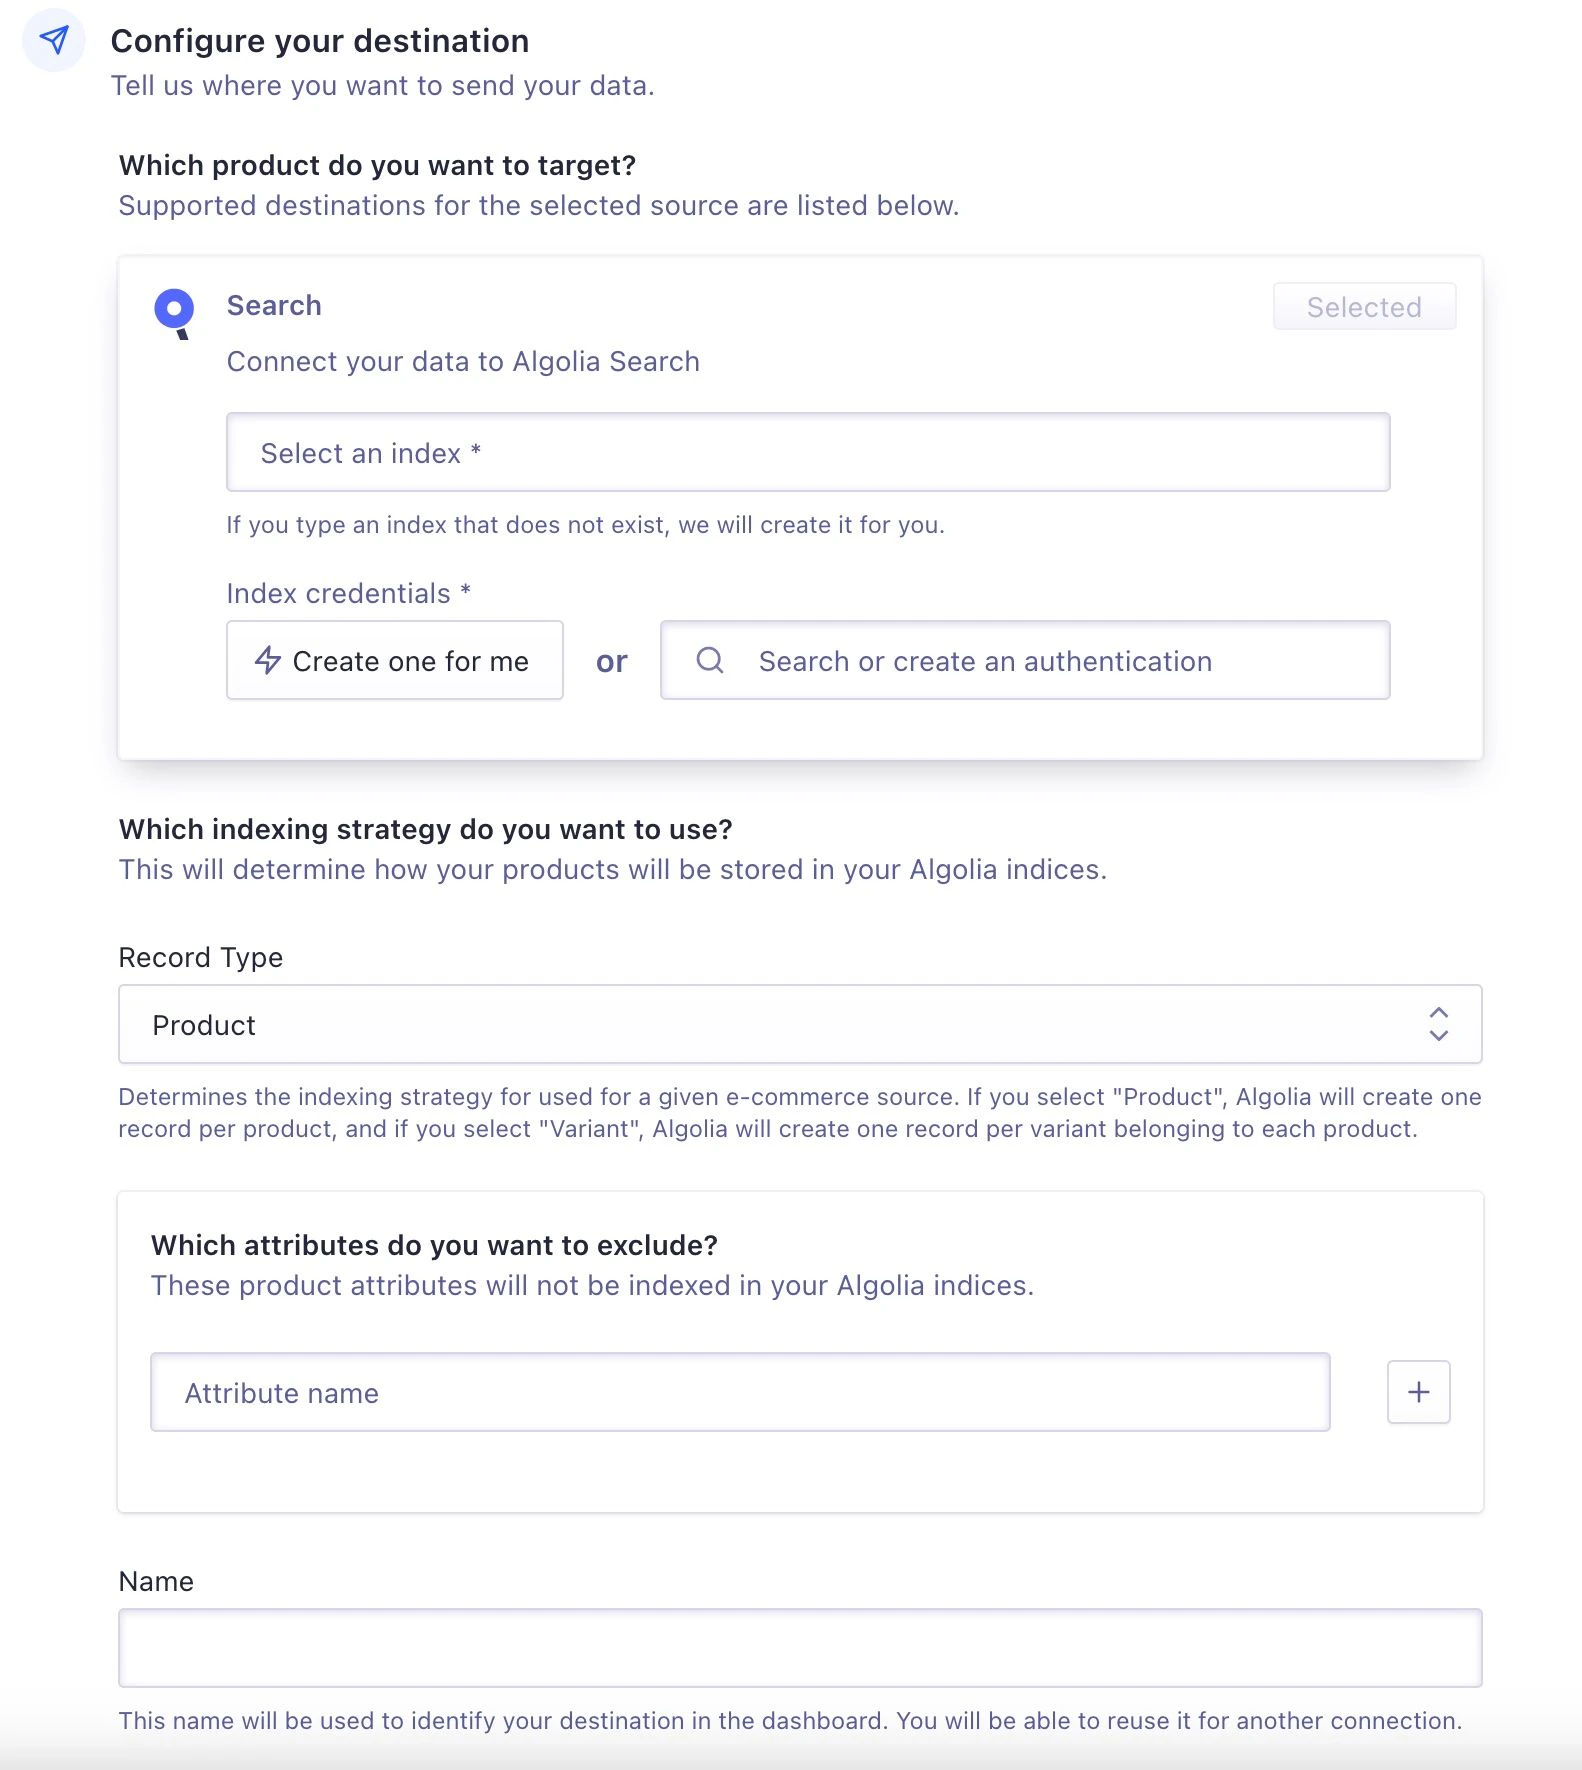This screenshot has width=1582, height=1770.
Task: Click the Selected badge on Search
Action: (x=1364, y=307)
